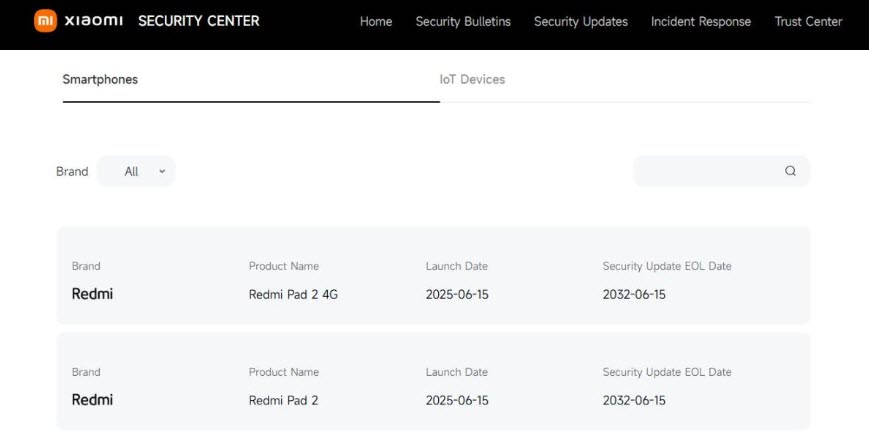
Task: Navigate to Incident Response
Action: pos(701,22)
